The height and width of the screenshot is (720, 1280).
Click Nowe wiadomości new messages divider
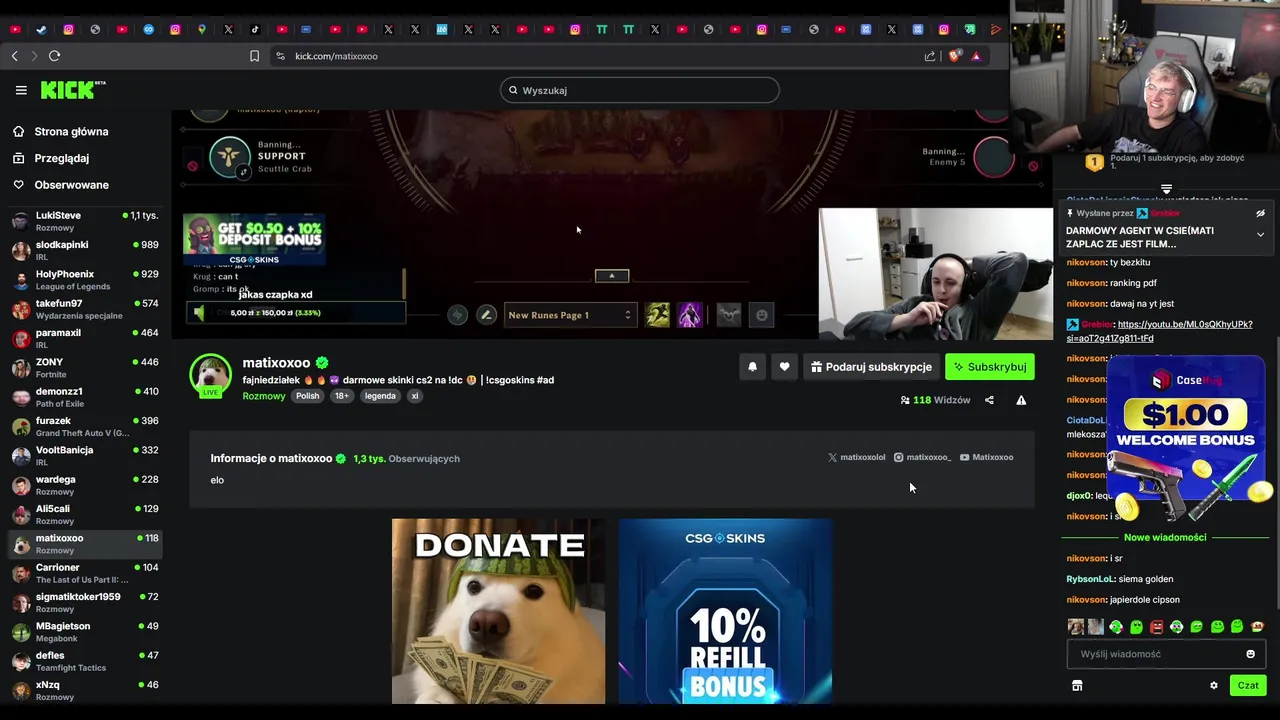pyautogui.click(x=1165, y=537)
